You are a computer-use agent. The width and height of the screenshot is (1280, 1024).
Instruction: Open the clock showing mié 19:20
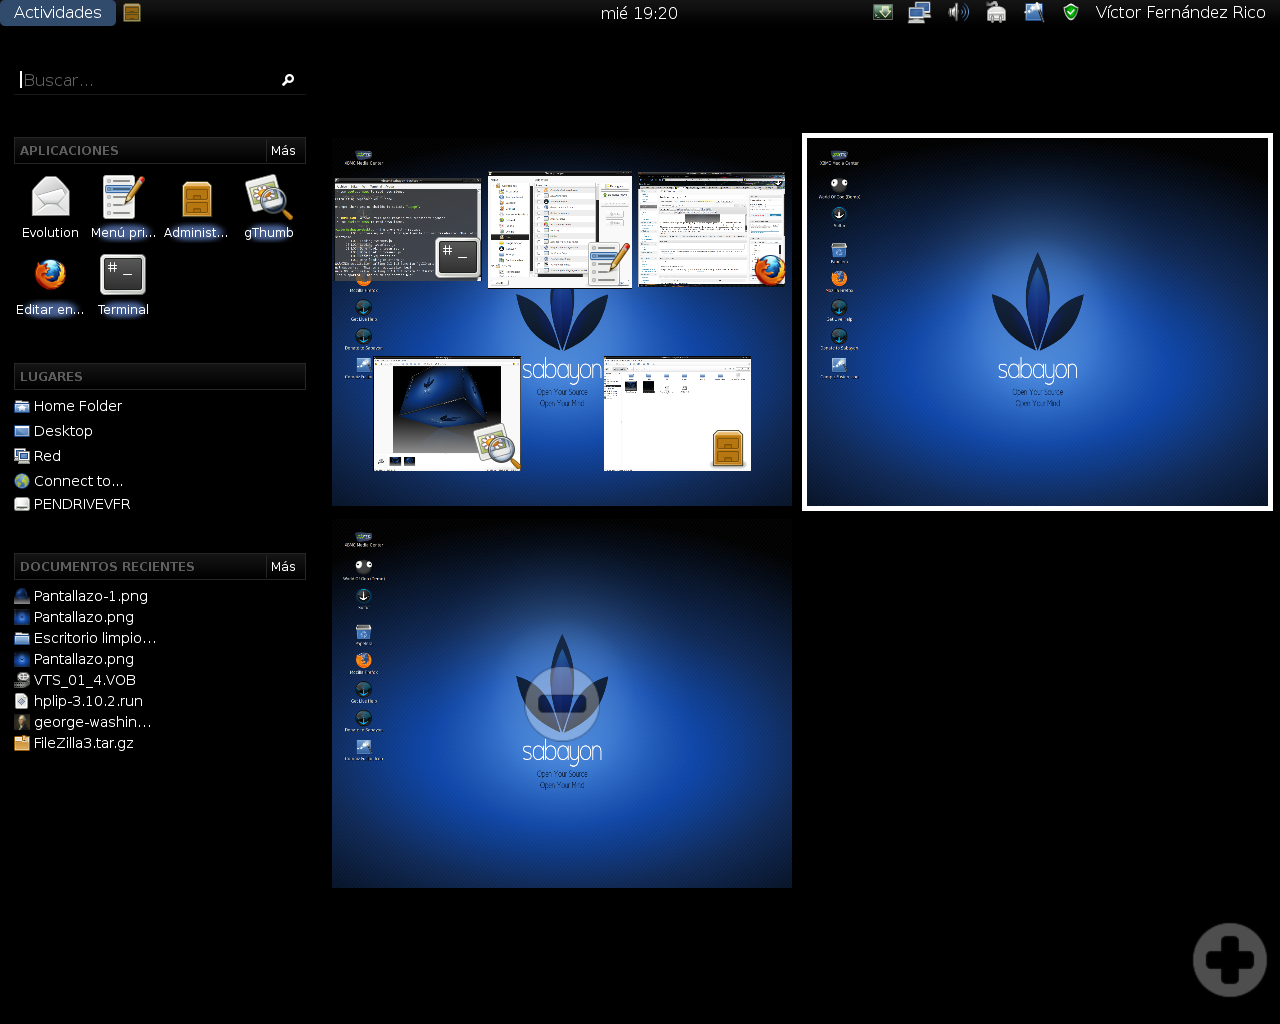639,13
